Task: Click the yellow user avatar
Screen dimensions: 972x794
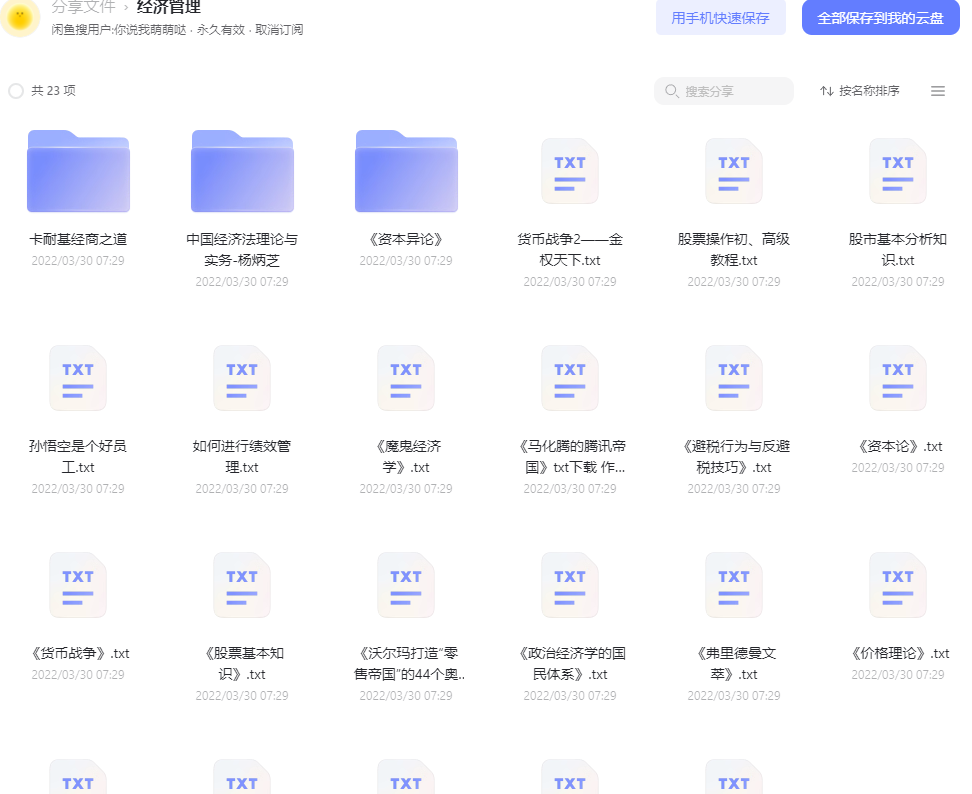Action: click(20, 17)
